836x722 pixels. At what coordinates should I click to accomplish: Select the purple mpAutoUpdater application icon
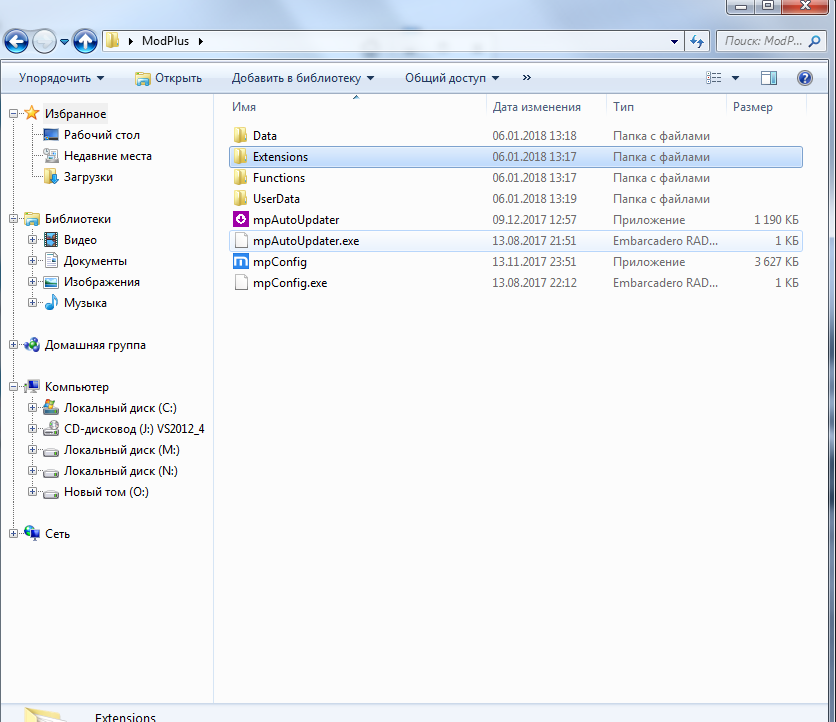241,219
